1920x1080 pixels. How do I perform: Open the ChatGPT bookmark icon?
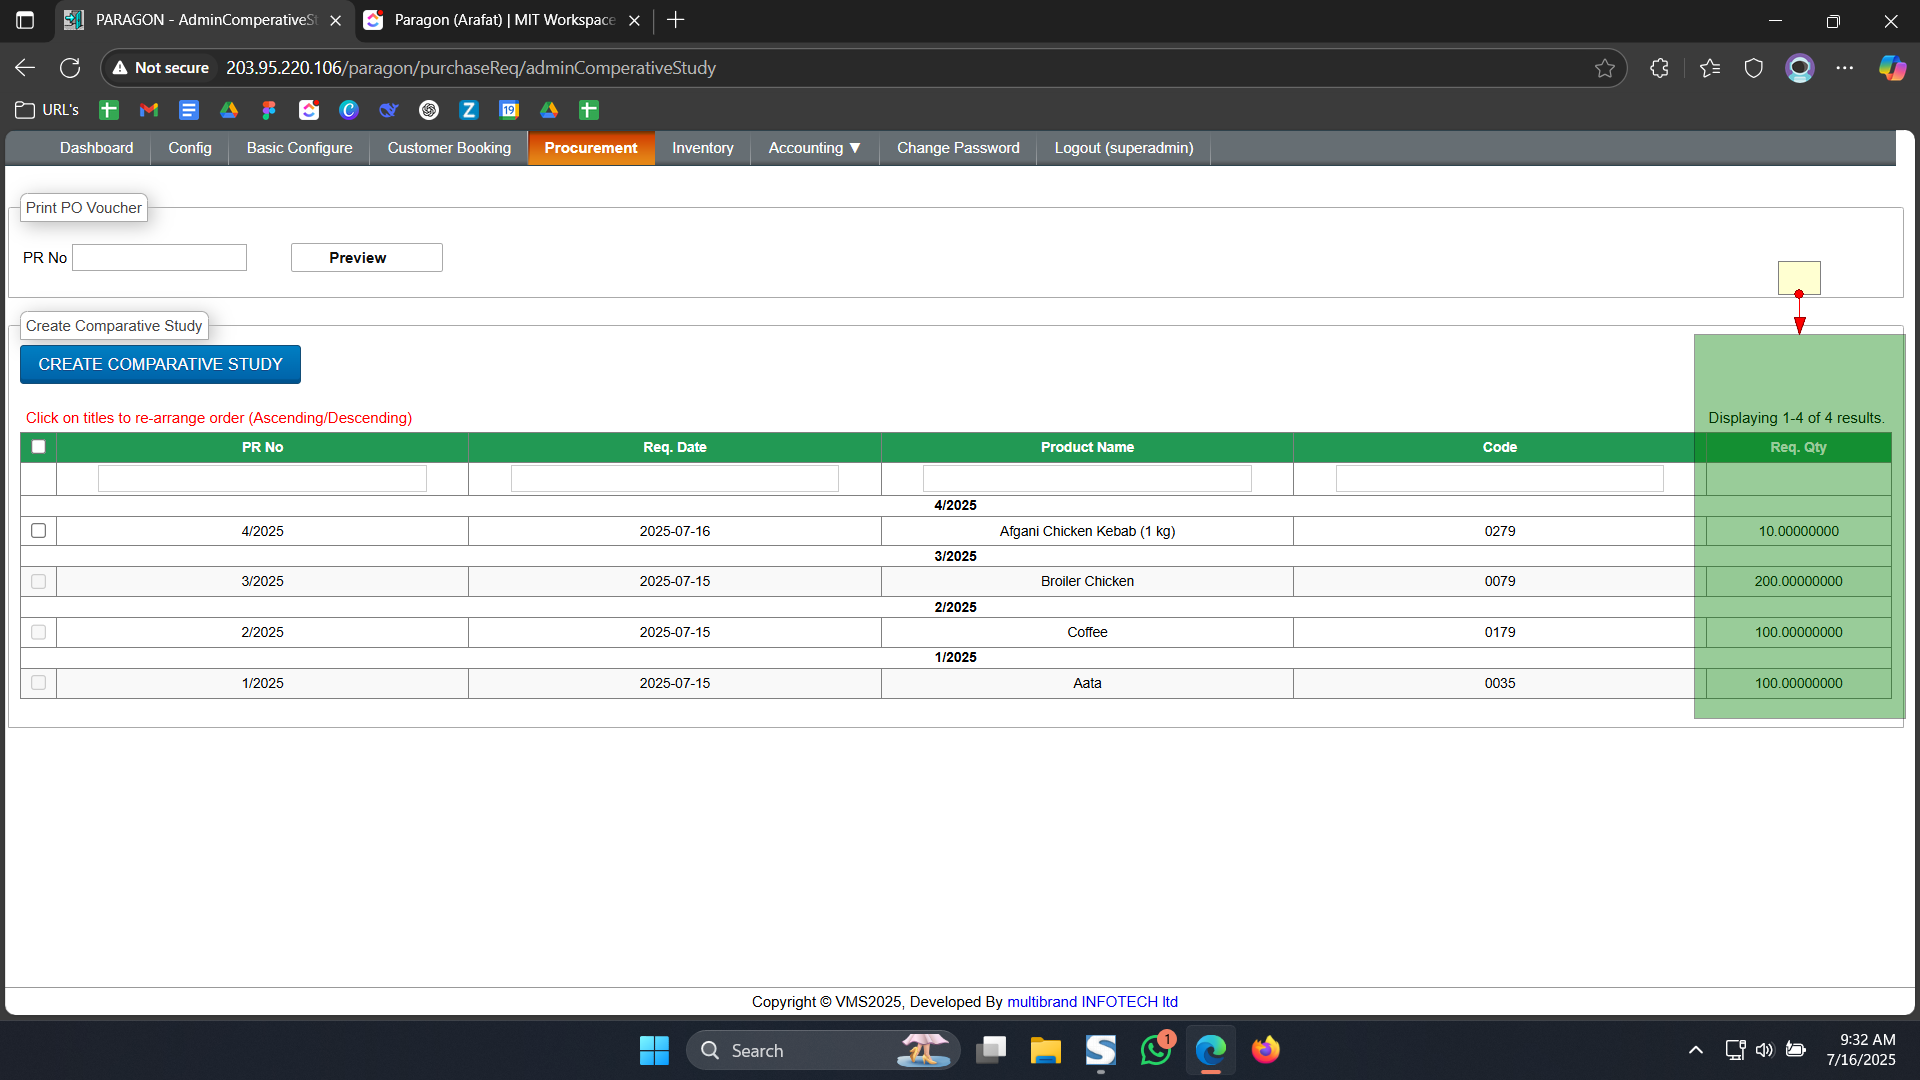pos(429,110)
